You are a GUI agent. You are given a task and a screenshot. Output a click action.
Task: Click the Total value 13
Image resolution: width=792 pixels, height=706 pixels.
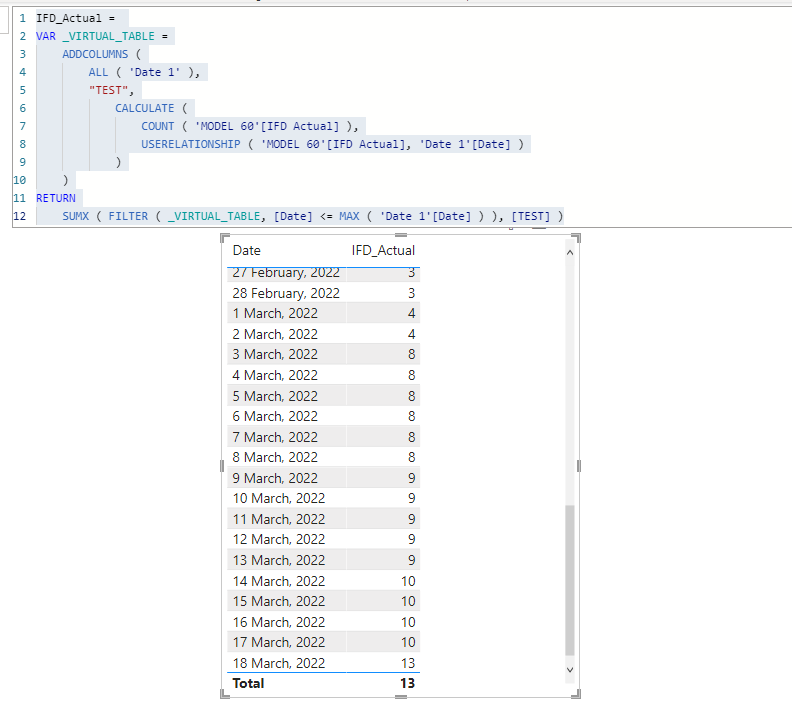(x=408, y=683)
